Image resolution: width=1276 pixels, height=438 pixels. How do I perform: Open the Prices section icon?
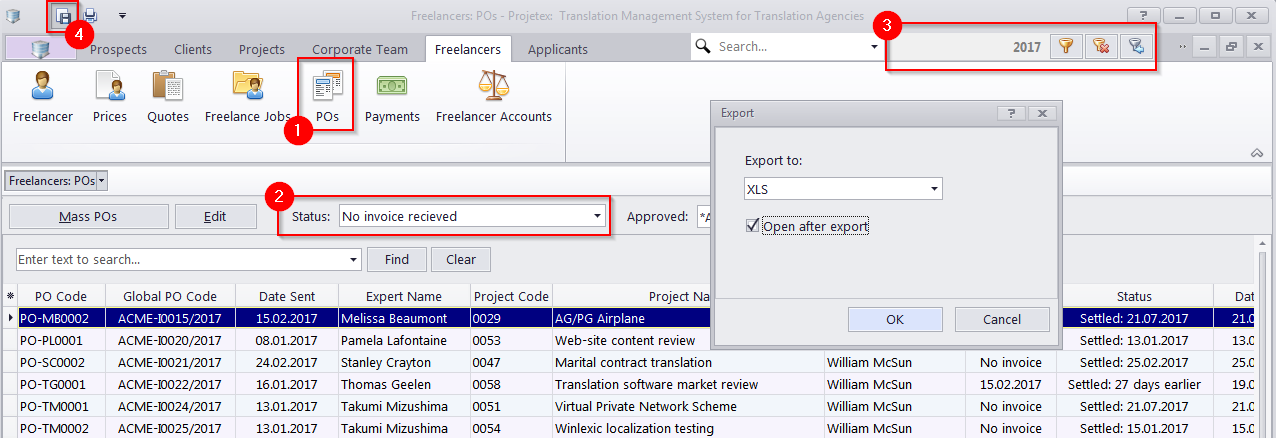[109, 88]
